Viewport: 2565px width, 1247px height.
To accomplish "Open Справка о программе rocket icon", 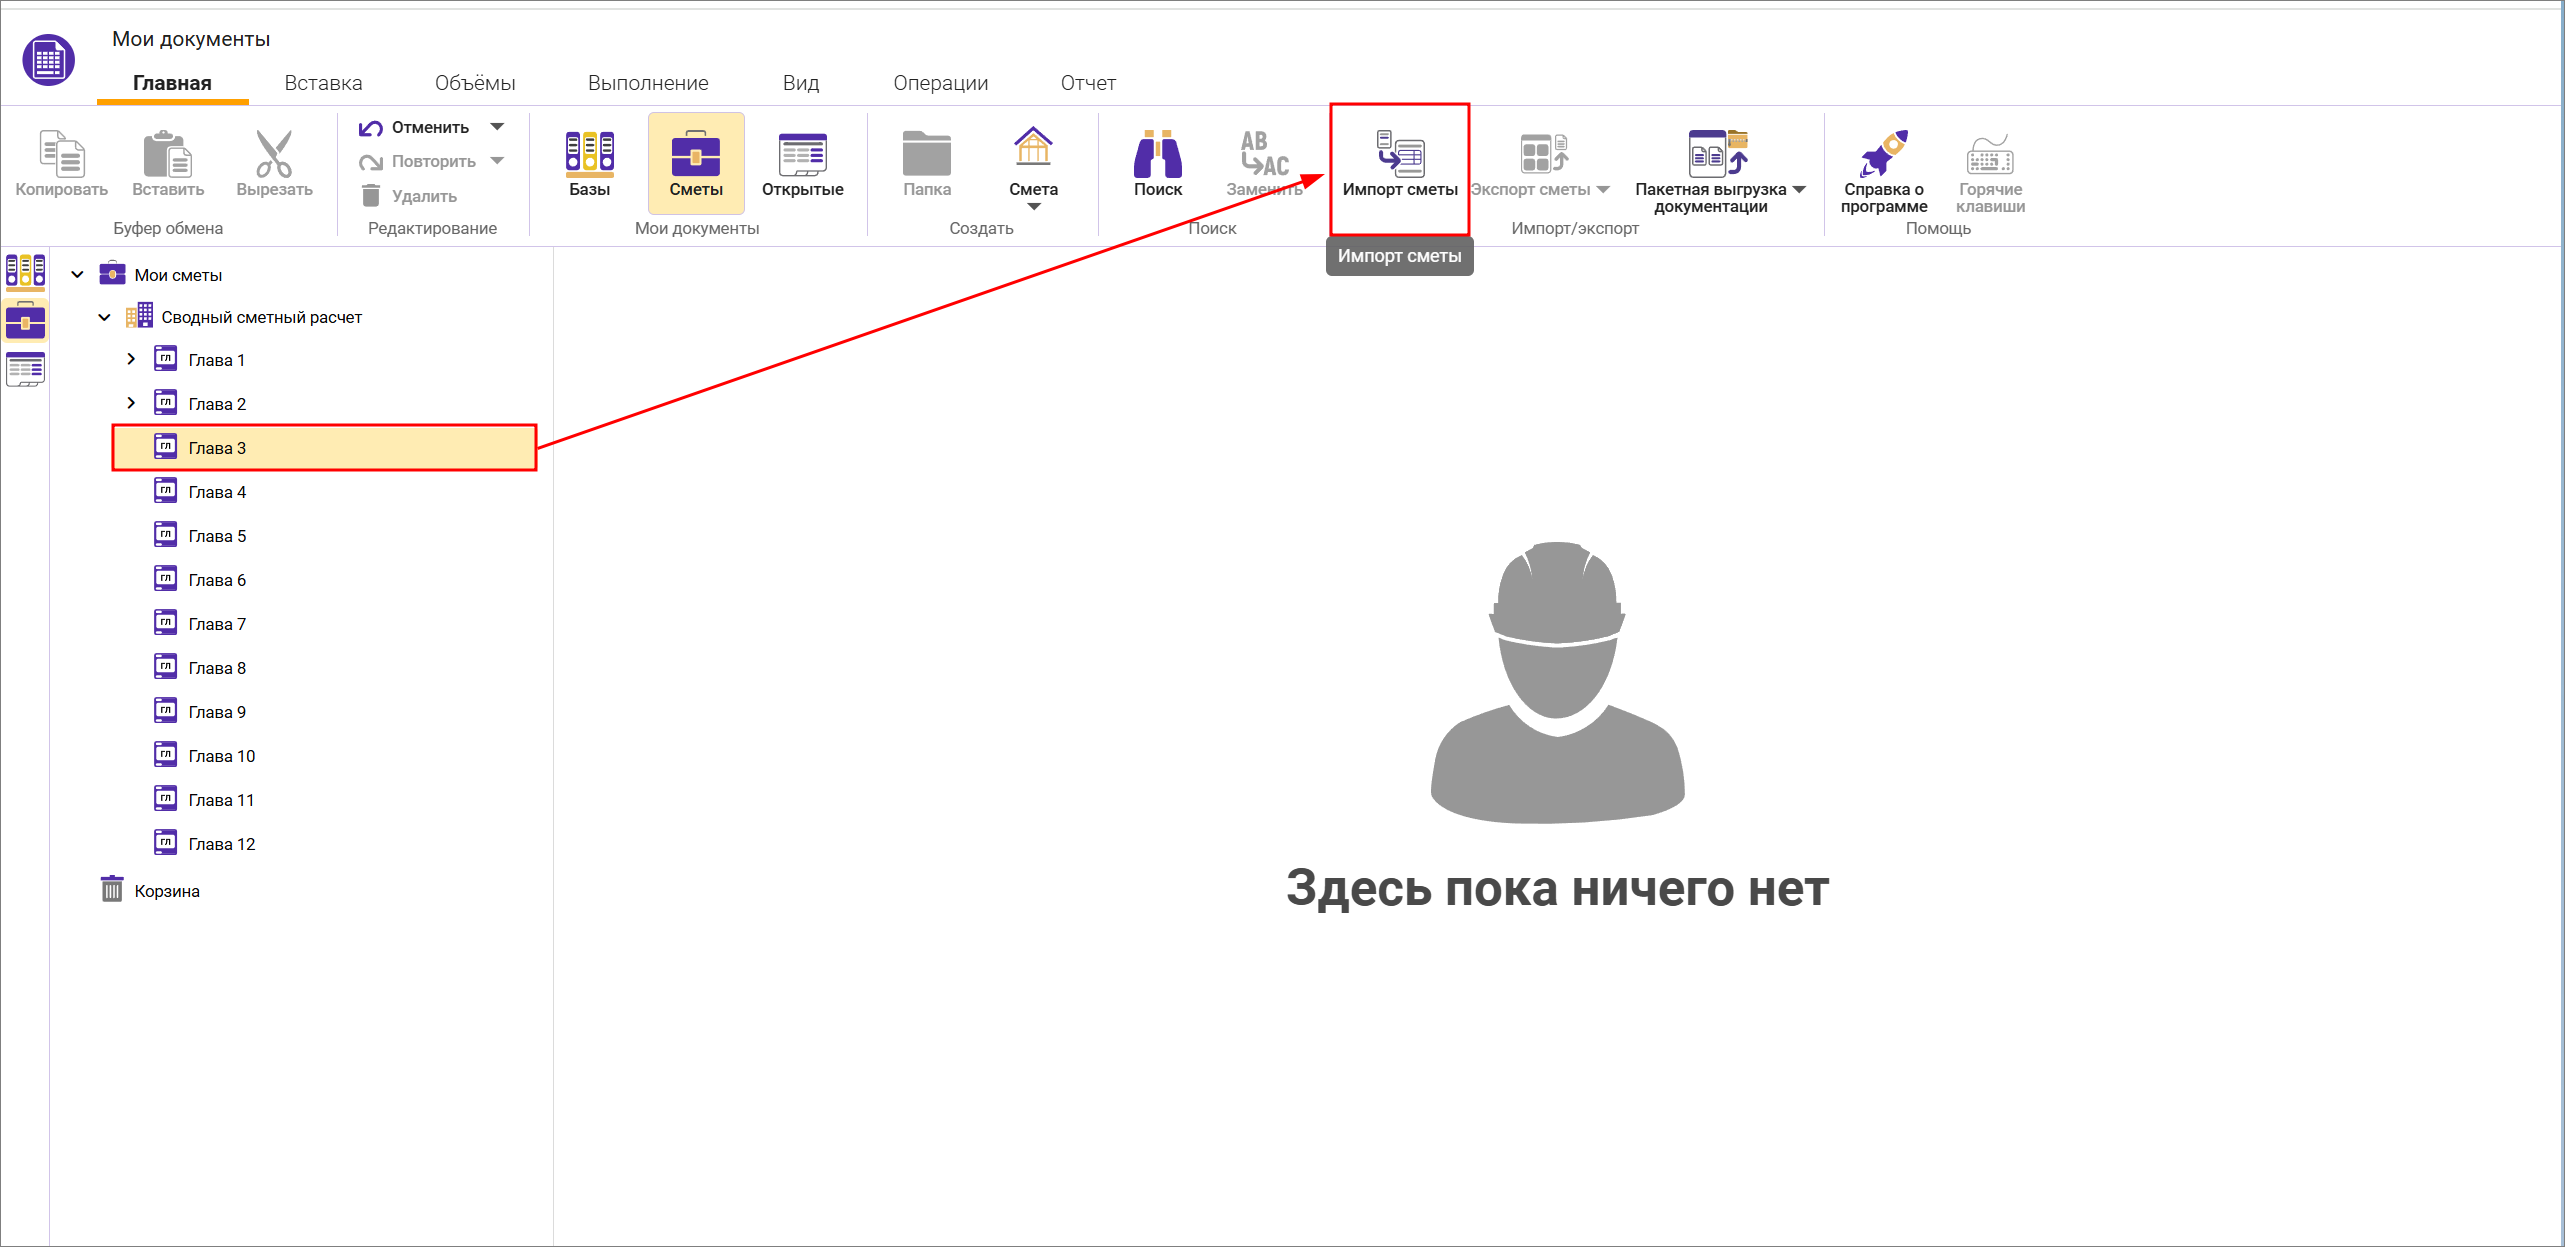I will 1883,155.
